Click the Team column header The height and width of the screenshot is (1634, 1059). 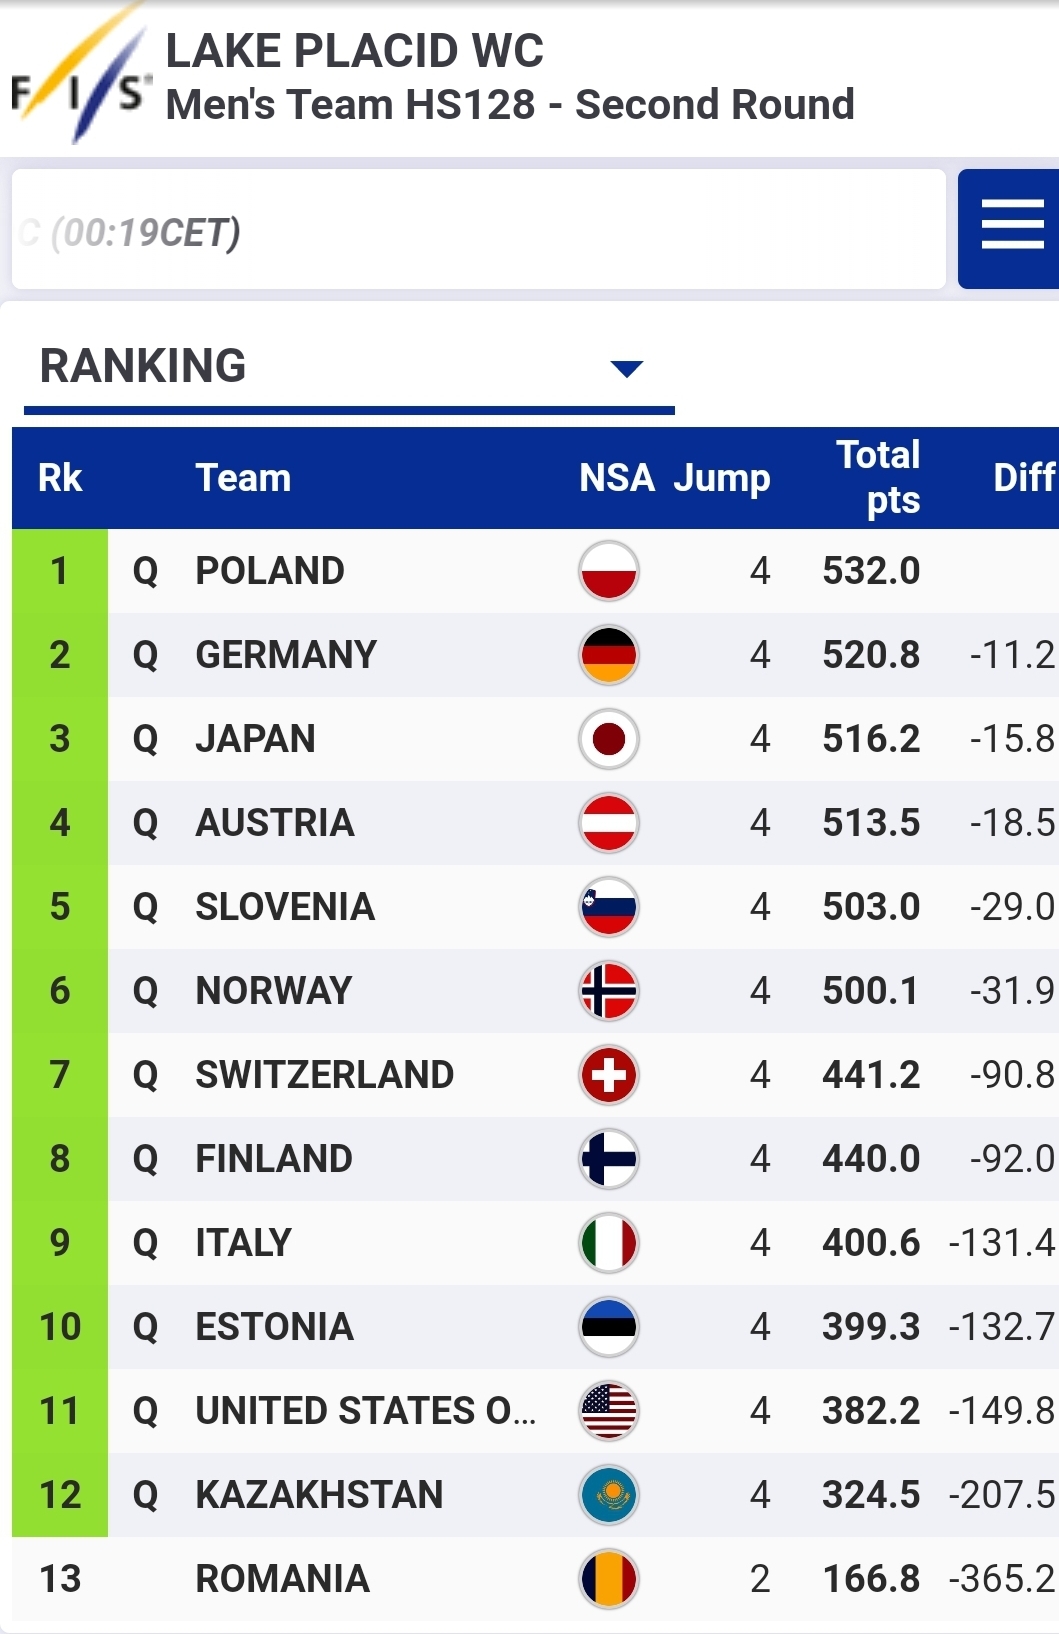pos(243,478)
